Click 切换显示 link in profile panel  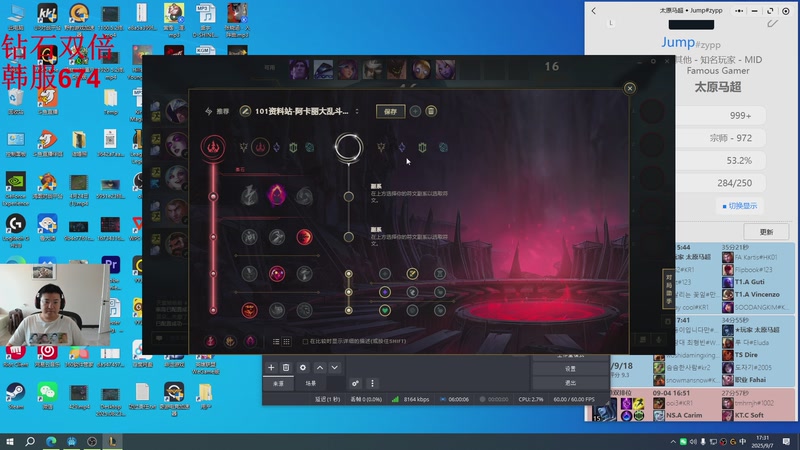click(x=740, y=206)
